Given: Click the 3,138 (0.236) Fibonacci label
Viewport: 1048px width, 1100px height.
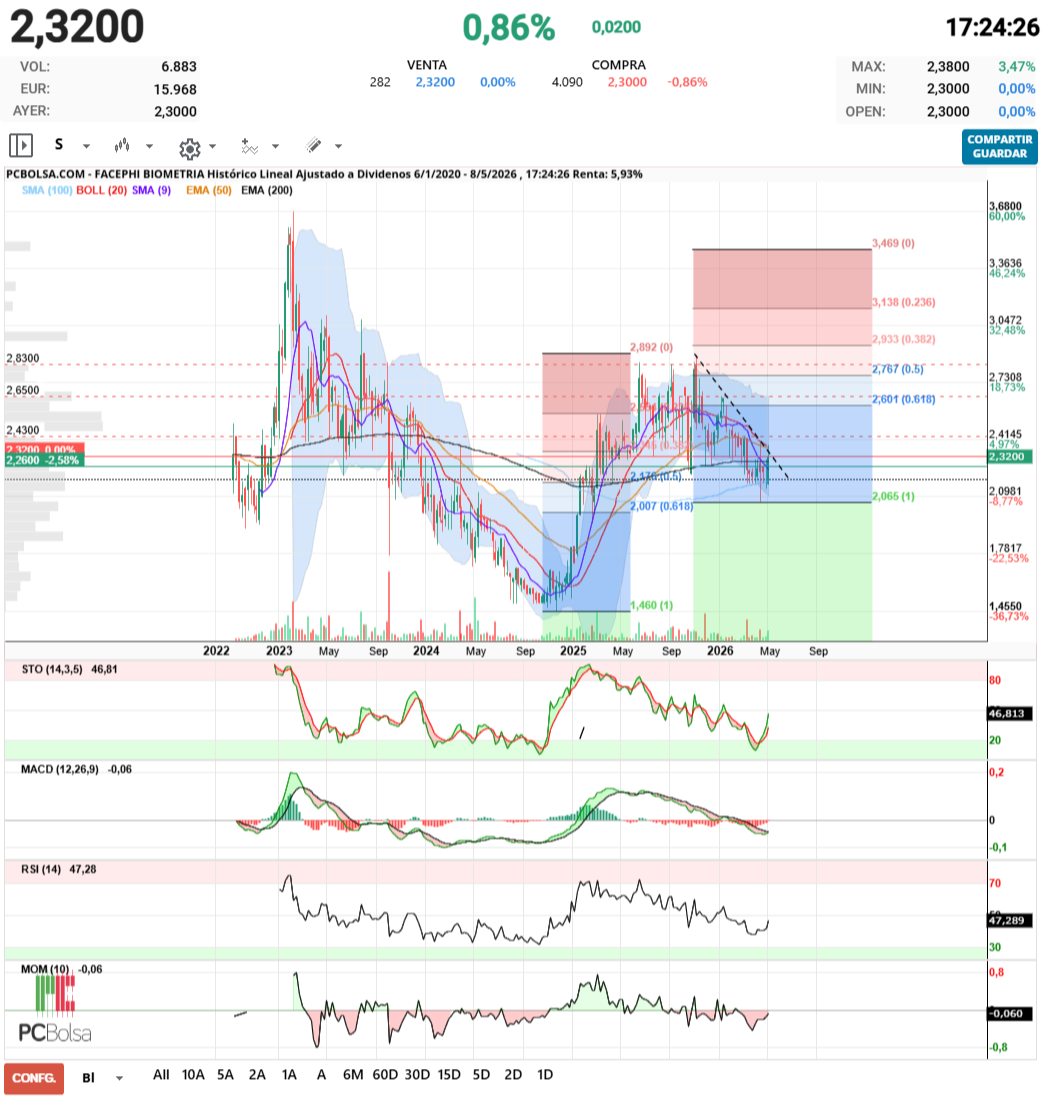Looking at the screenshot, I should pyautogui.click(x=903, y=302).
